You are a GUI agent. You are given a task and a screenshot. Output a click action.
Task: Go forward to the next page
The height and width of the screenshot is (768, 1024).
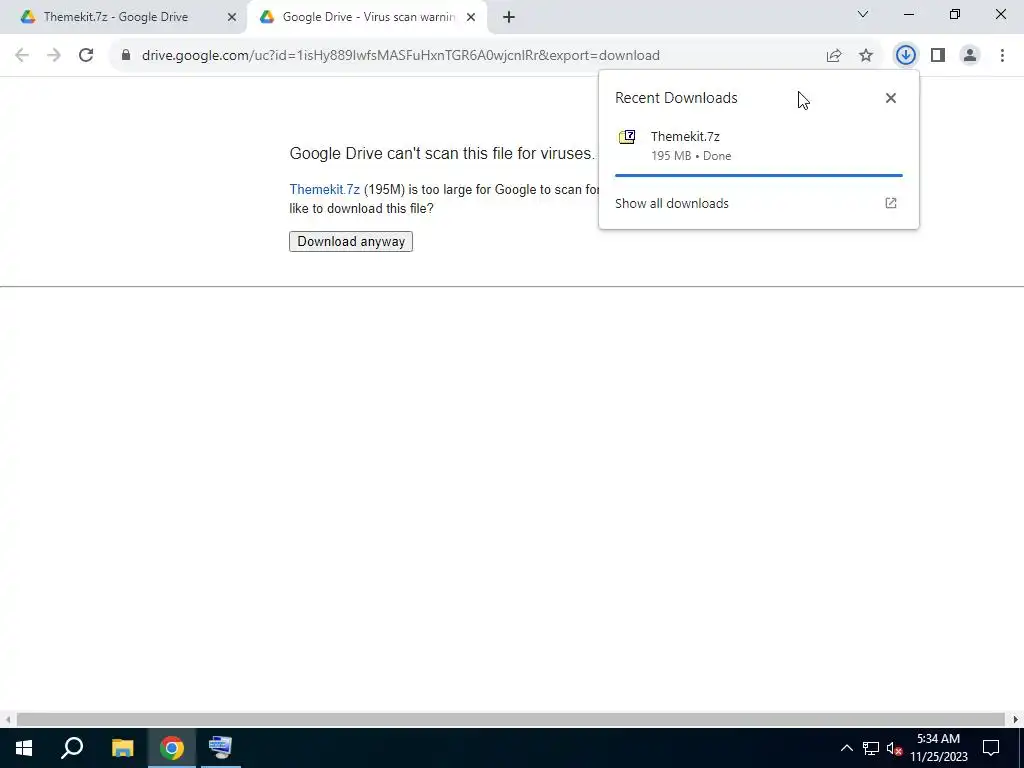[54, 55]
